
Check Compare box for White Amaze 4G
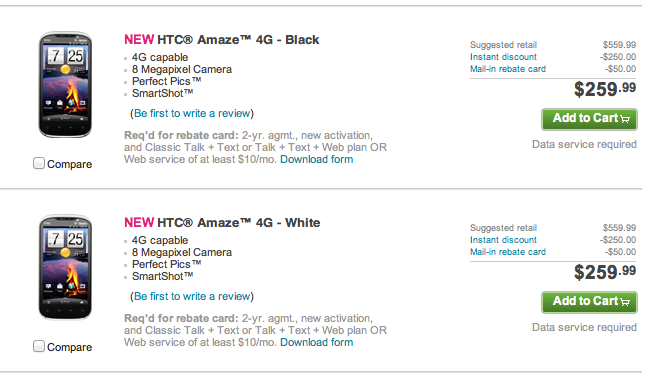[39, 346]
